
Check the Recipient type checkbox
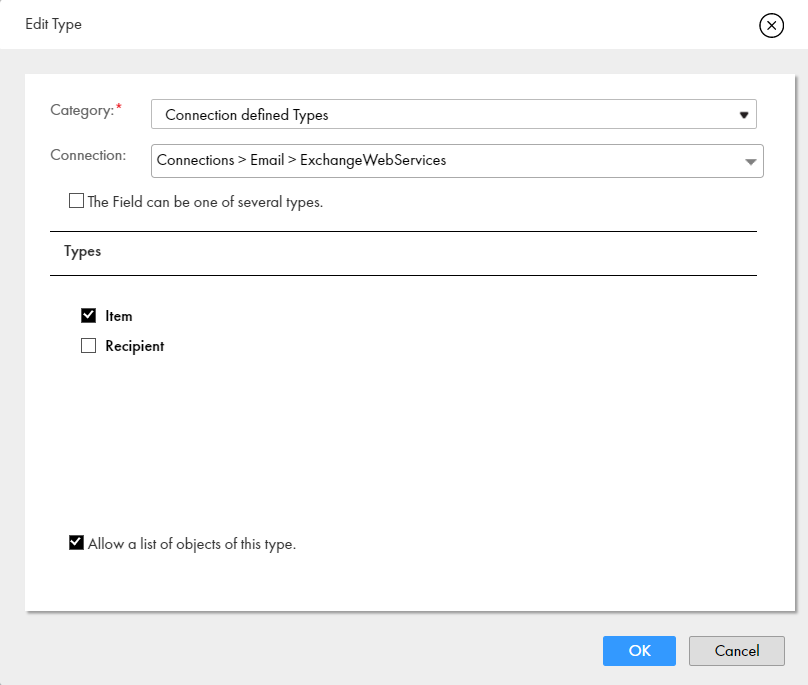point(89,345)
